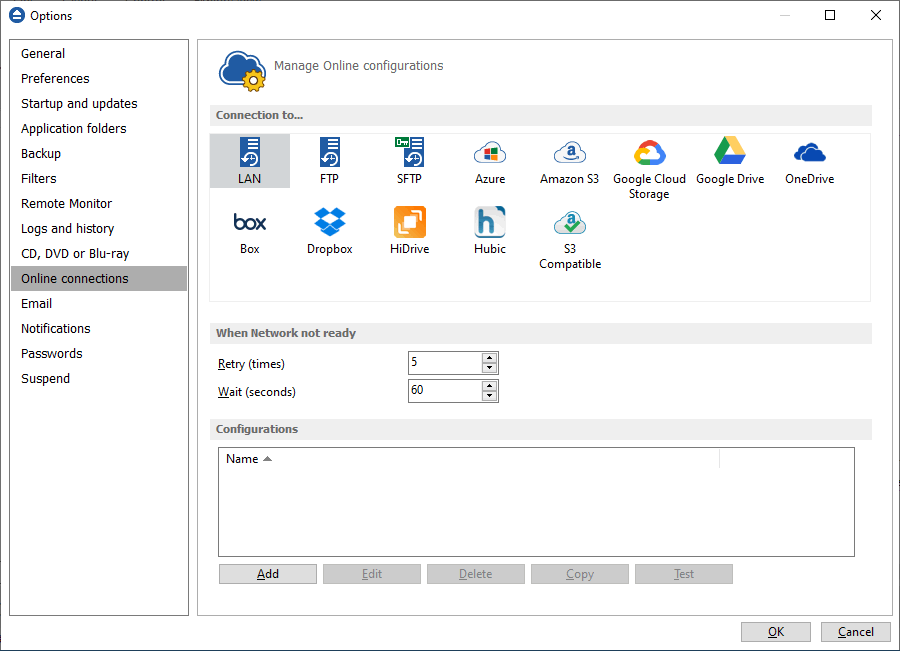900x651 pixels.
Task: Maximize the Options window
Action: [x=830, y=15]
